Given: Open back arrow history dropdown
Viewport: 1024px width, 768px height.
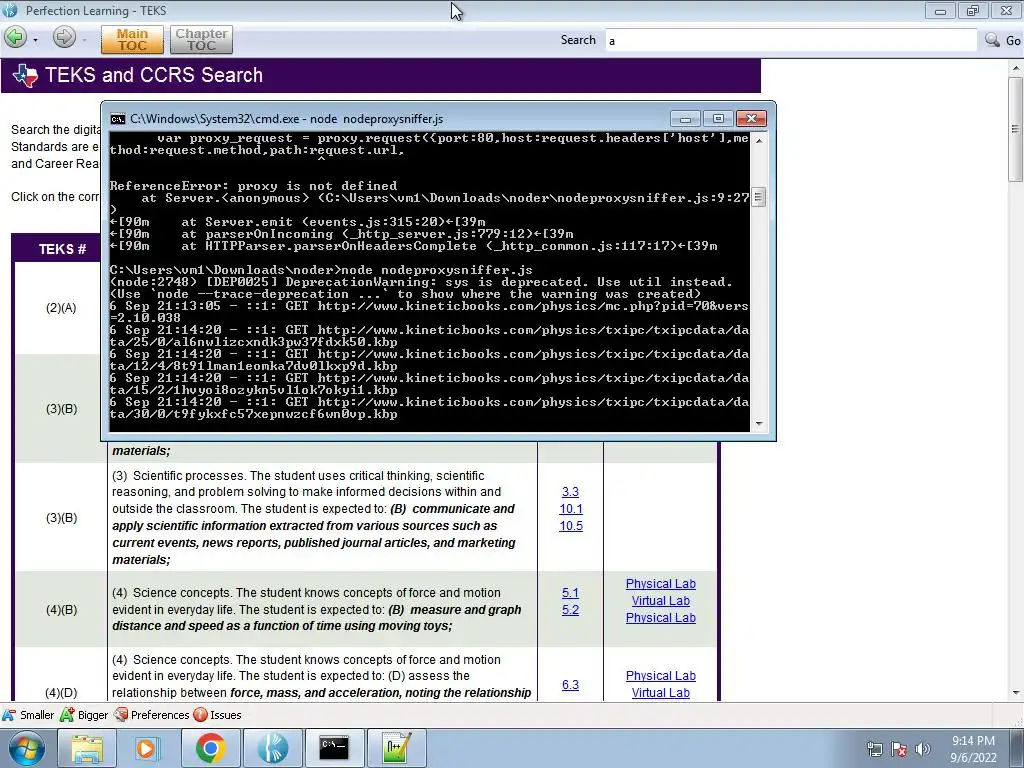Looking at the screenshot, I should coord(35,40).
